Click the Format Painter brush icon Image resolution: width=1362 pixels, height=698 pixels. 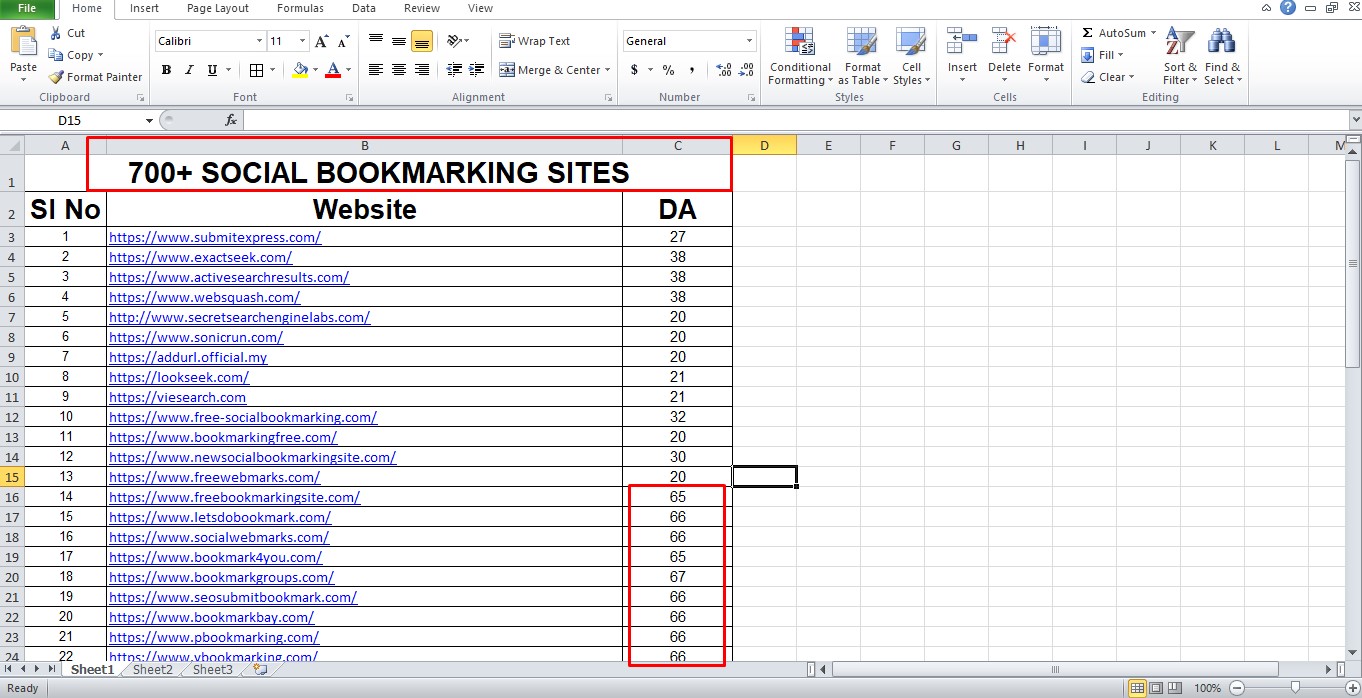[x=57, y=77]
